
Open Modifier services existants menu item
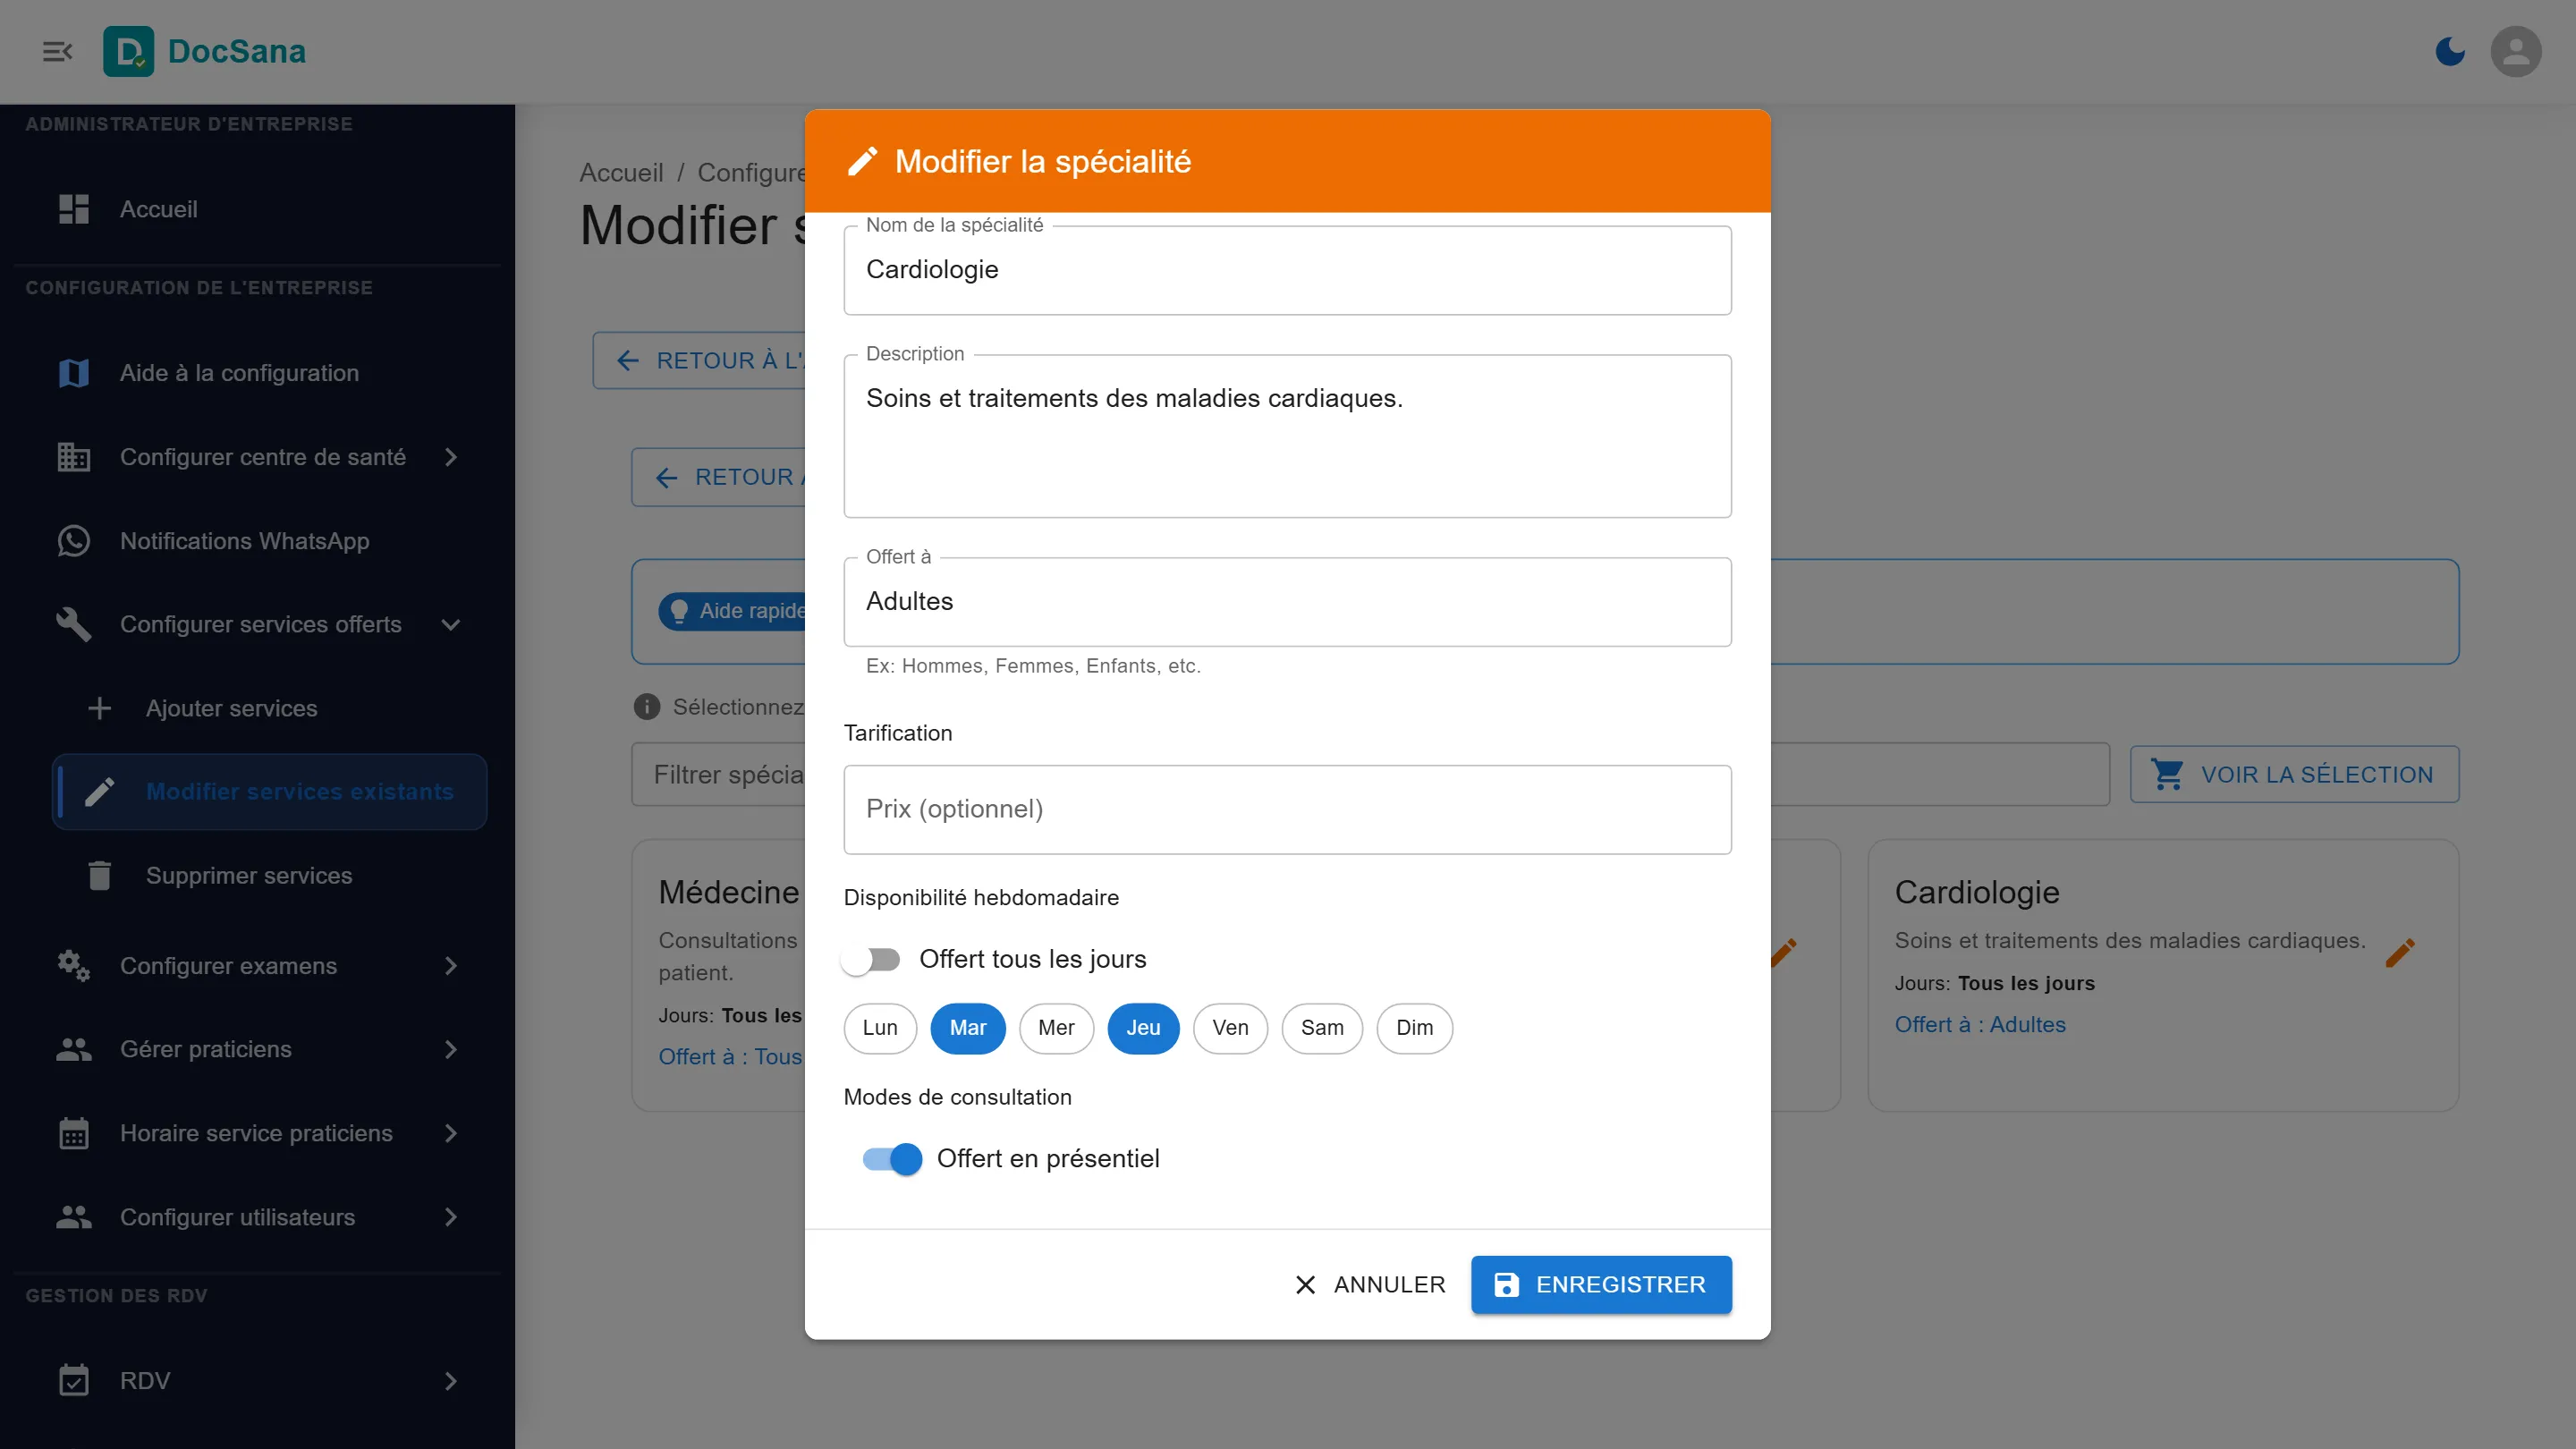pyautogui.click(x=269, y=792)
